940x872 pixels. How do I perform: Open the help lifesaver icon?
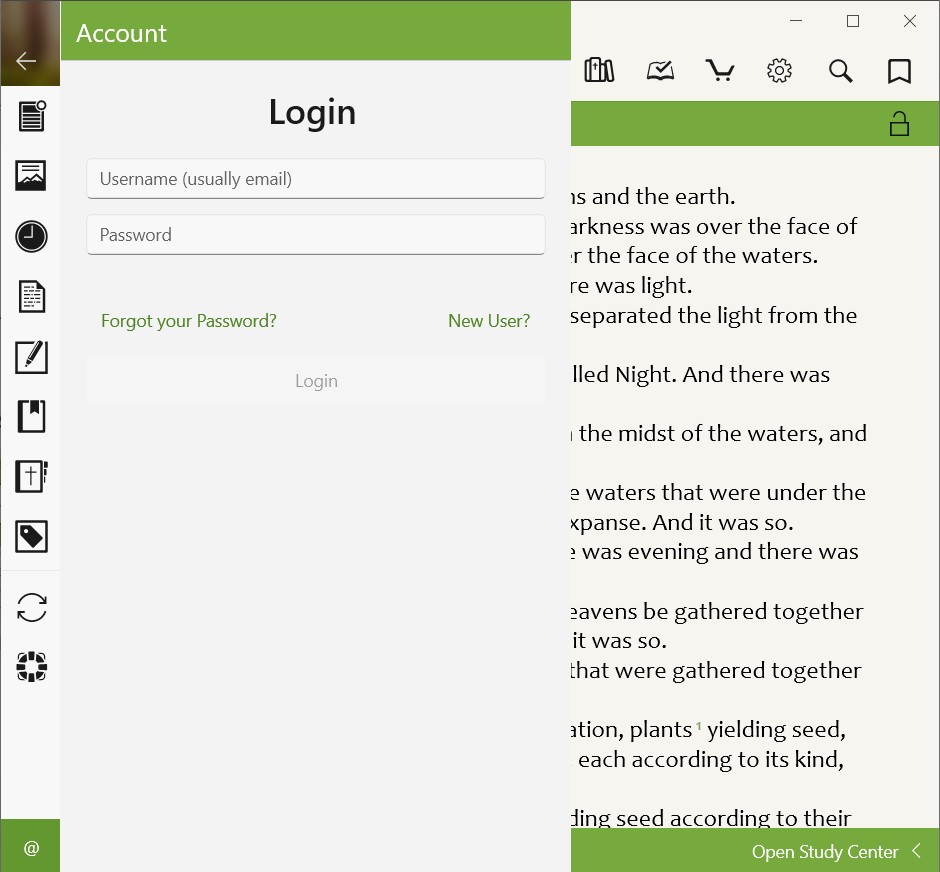pyautogui.click(x=31, y=667)
